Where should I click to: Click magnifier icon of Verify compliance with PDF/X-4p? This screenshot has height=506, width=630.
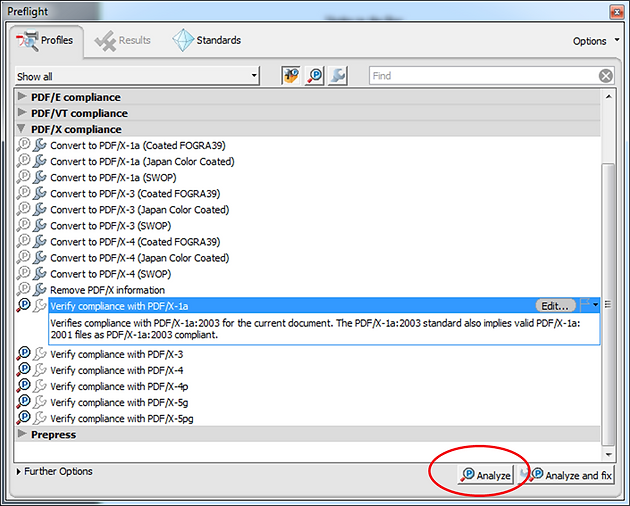click(x=23, y=386)
